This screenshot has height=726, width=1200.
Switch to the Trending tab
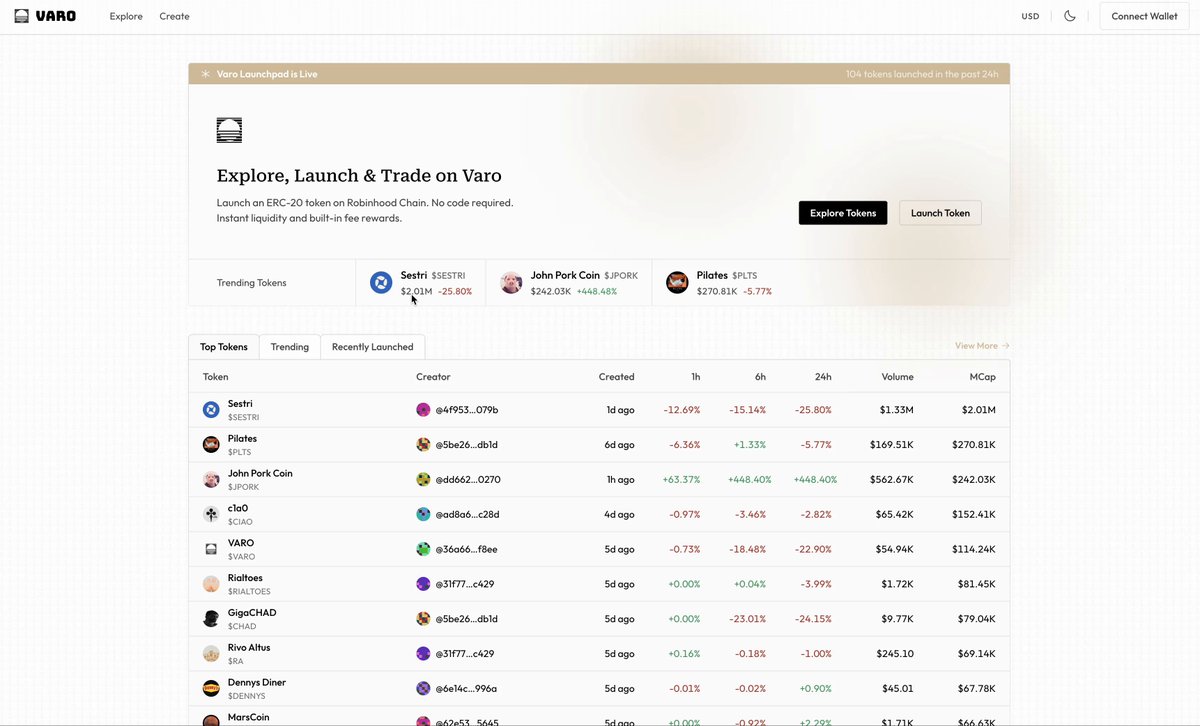click(290, 347)
